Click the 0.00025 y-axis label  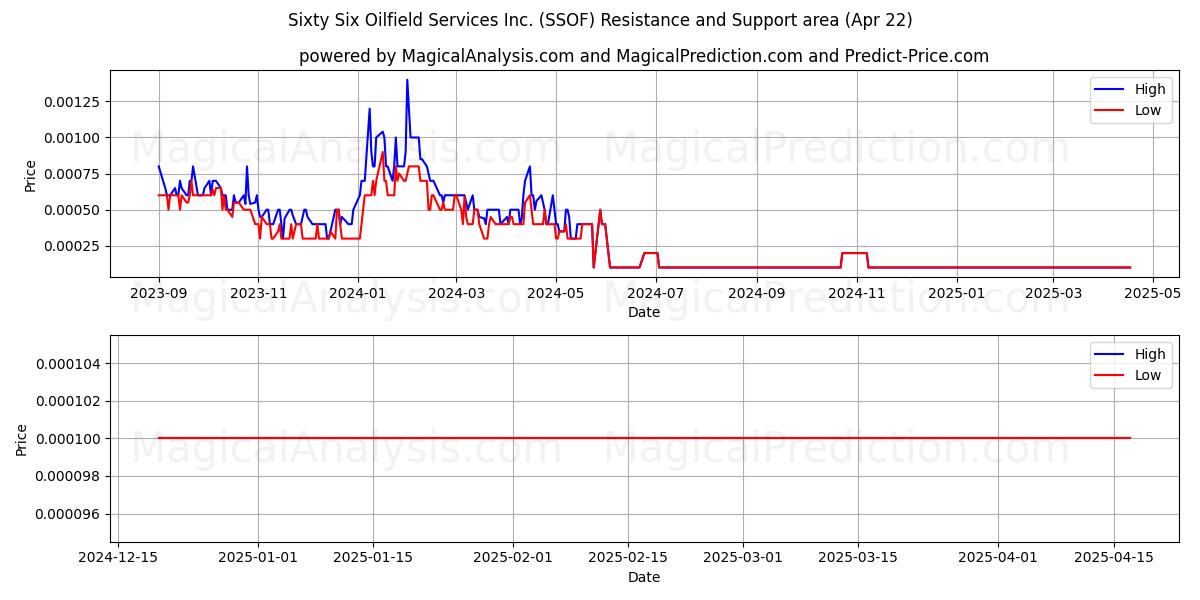[73, 246]
